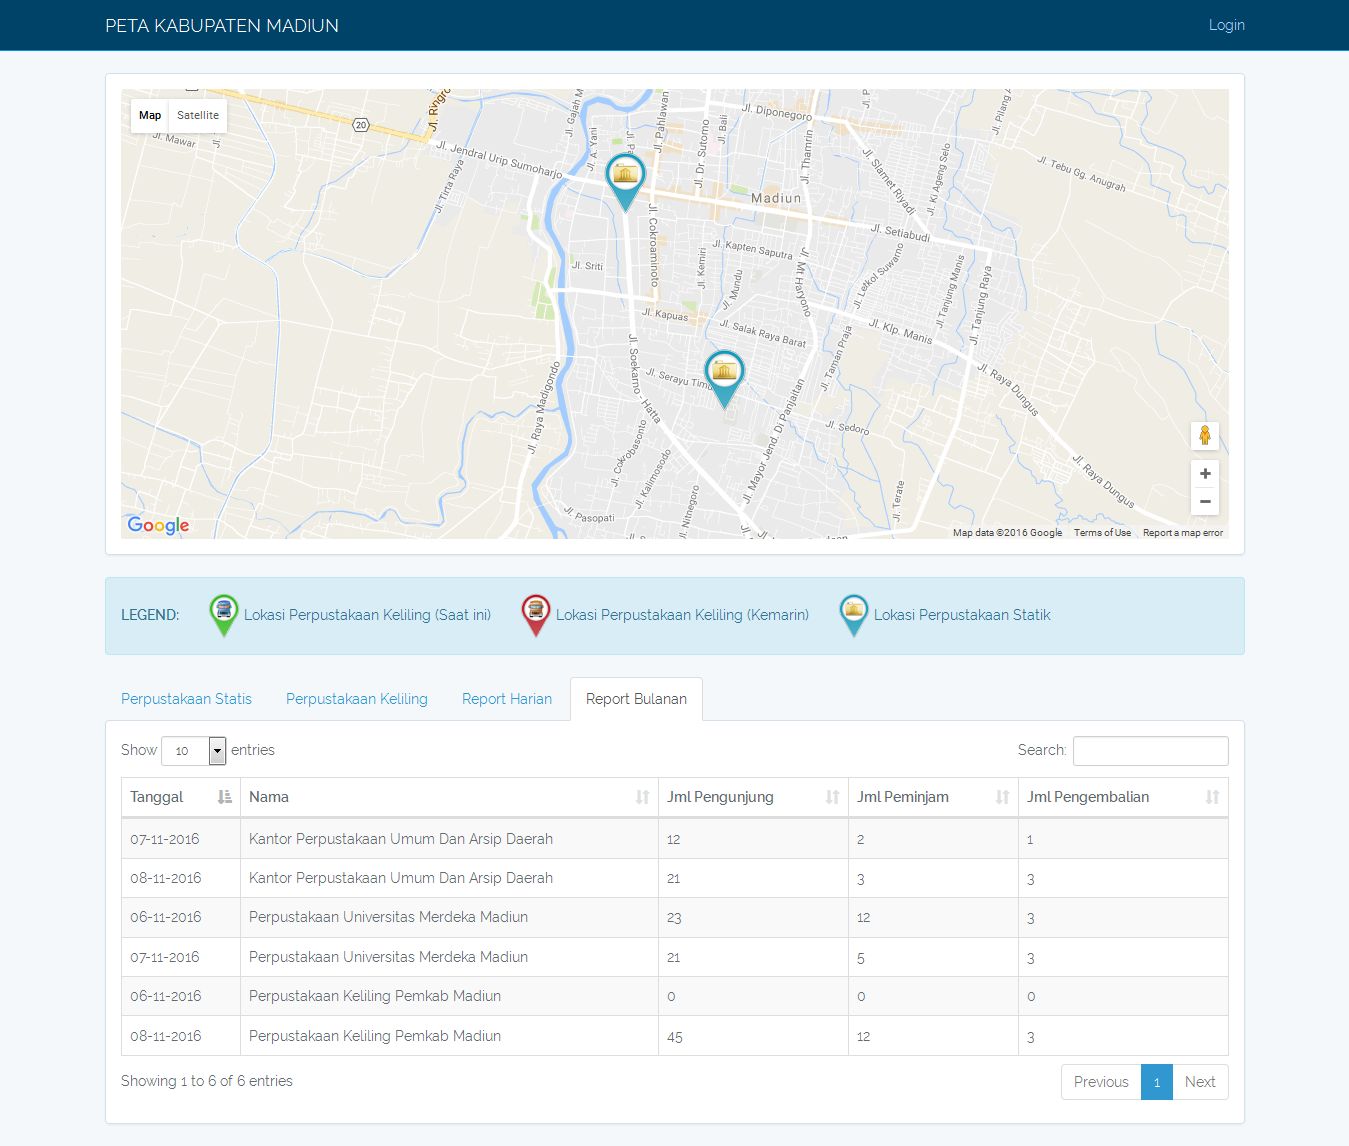The height and width of the screenshot is (1146, 1349).
Task: Focus the table Search field
Action: pos(1151,751)
